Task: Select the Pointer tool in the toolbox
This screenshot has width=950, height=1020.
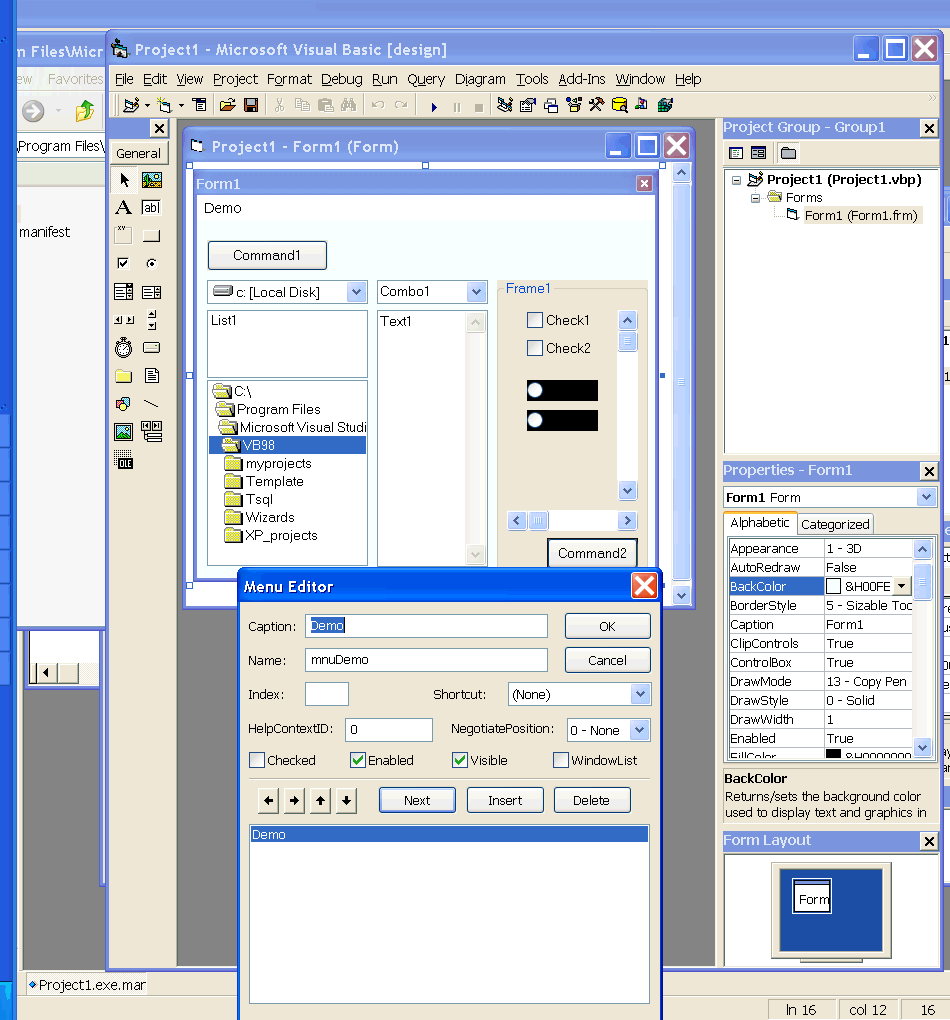Action: pos(124,180)
